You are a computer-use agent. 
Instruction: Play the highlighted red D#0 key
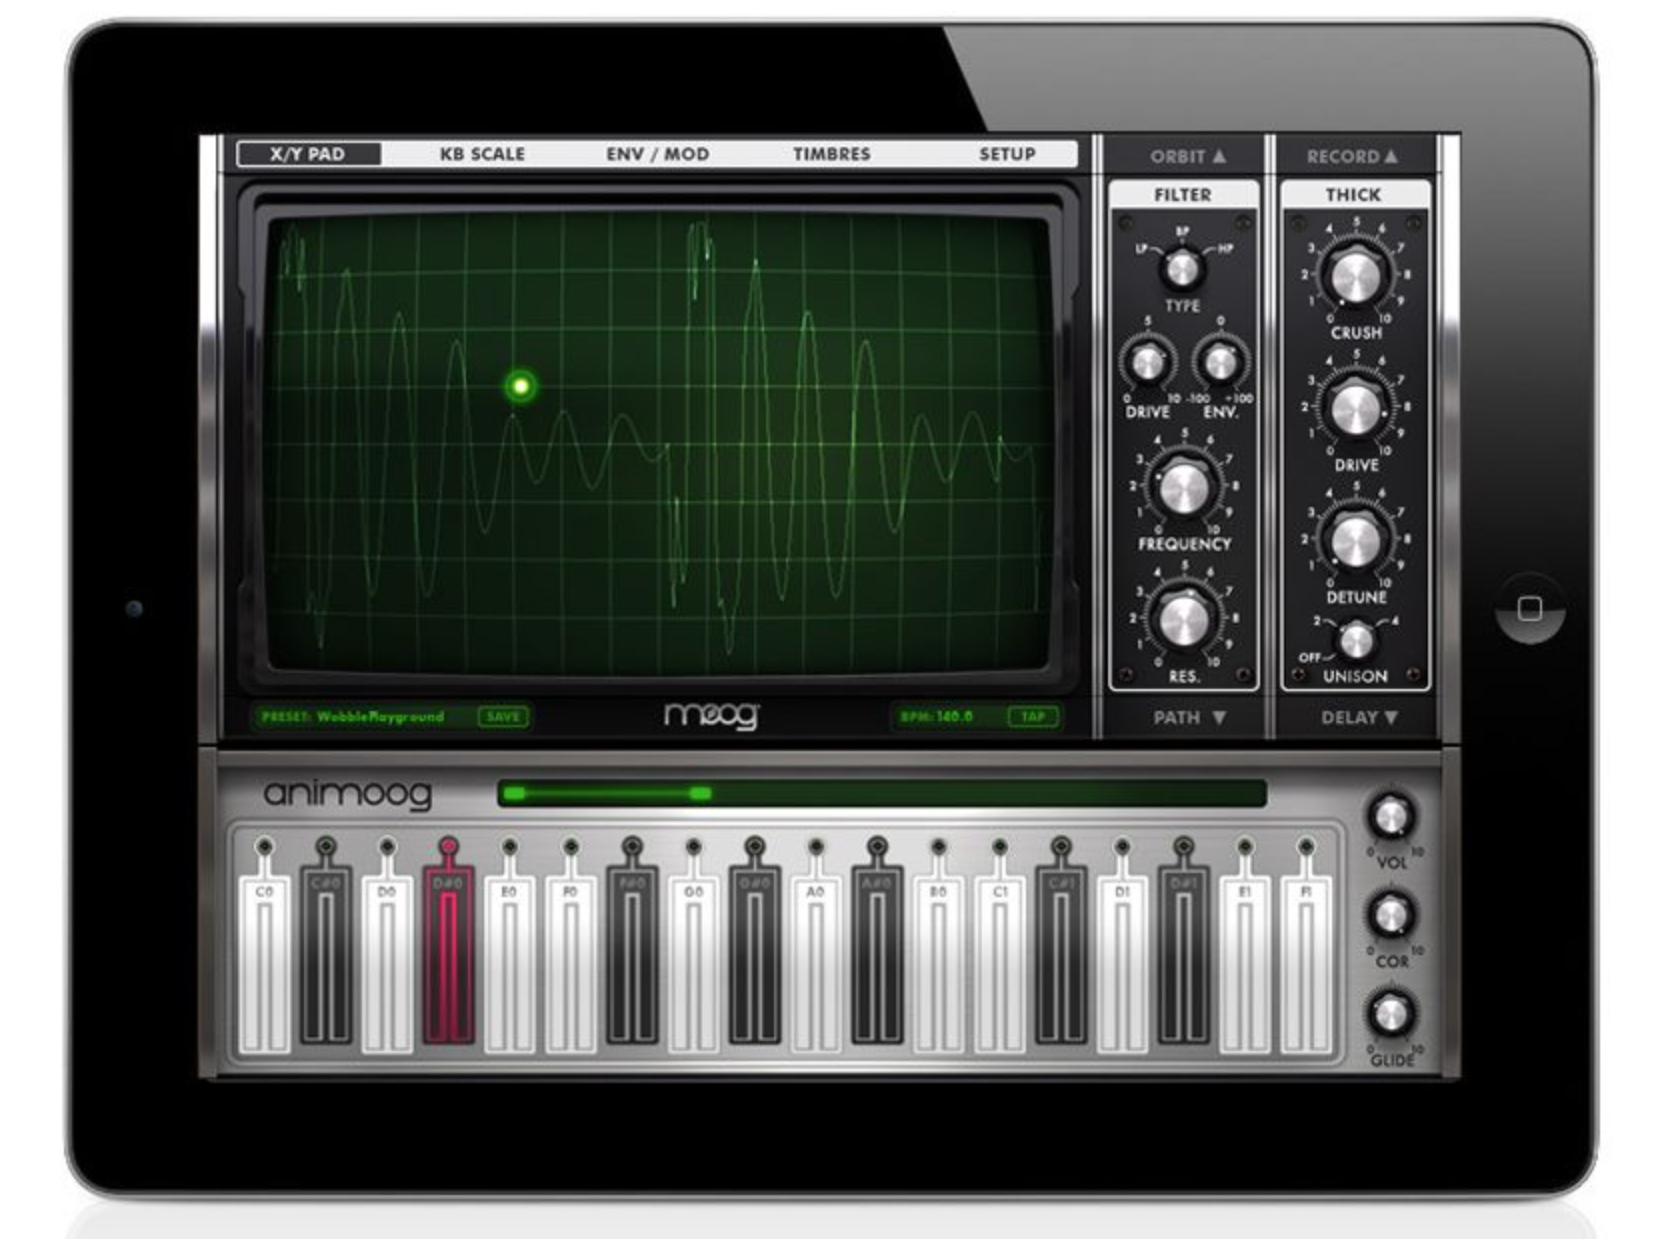coord(449,955)
